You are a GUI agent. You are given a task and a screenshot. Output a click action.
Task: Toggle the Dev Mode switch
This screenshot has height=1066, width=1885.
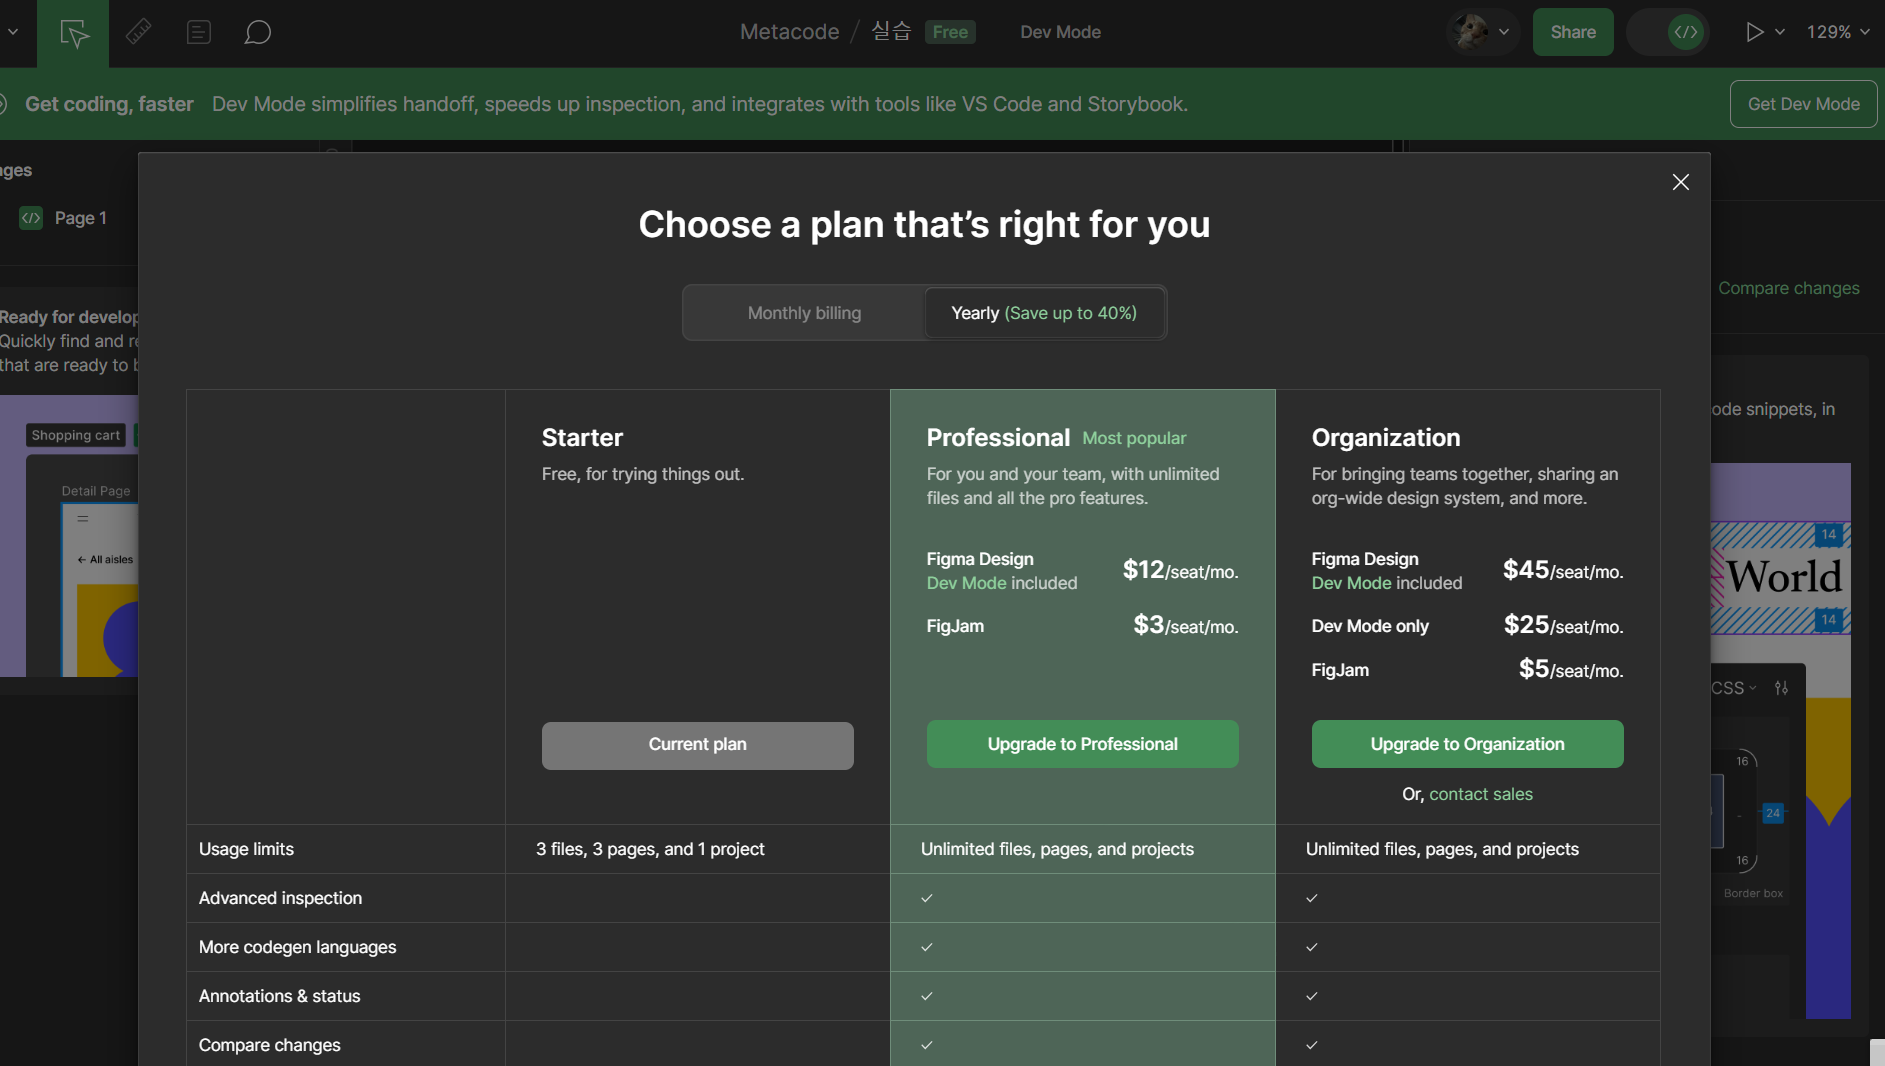1668,32
